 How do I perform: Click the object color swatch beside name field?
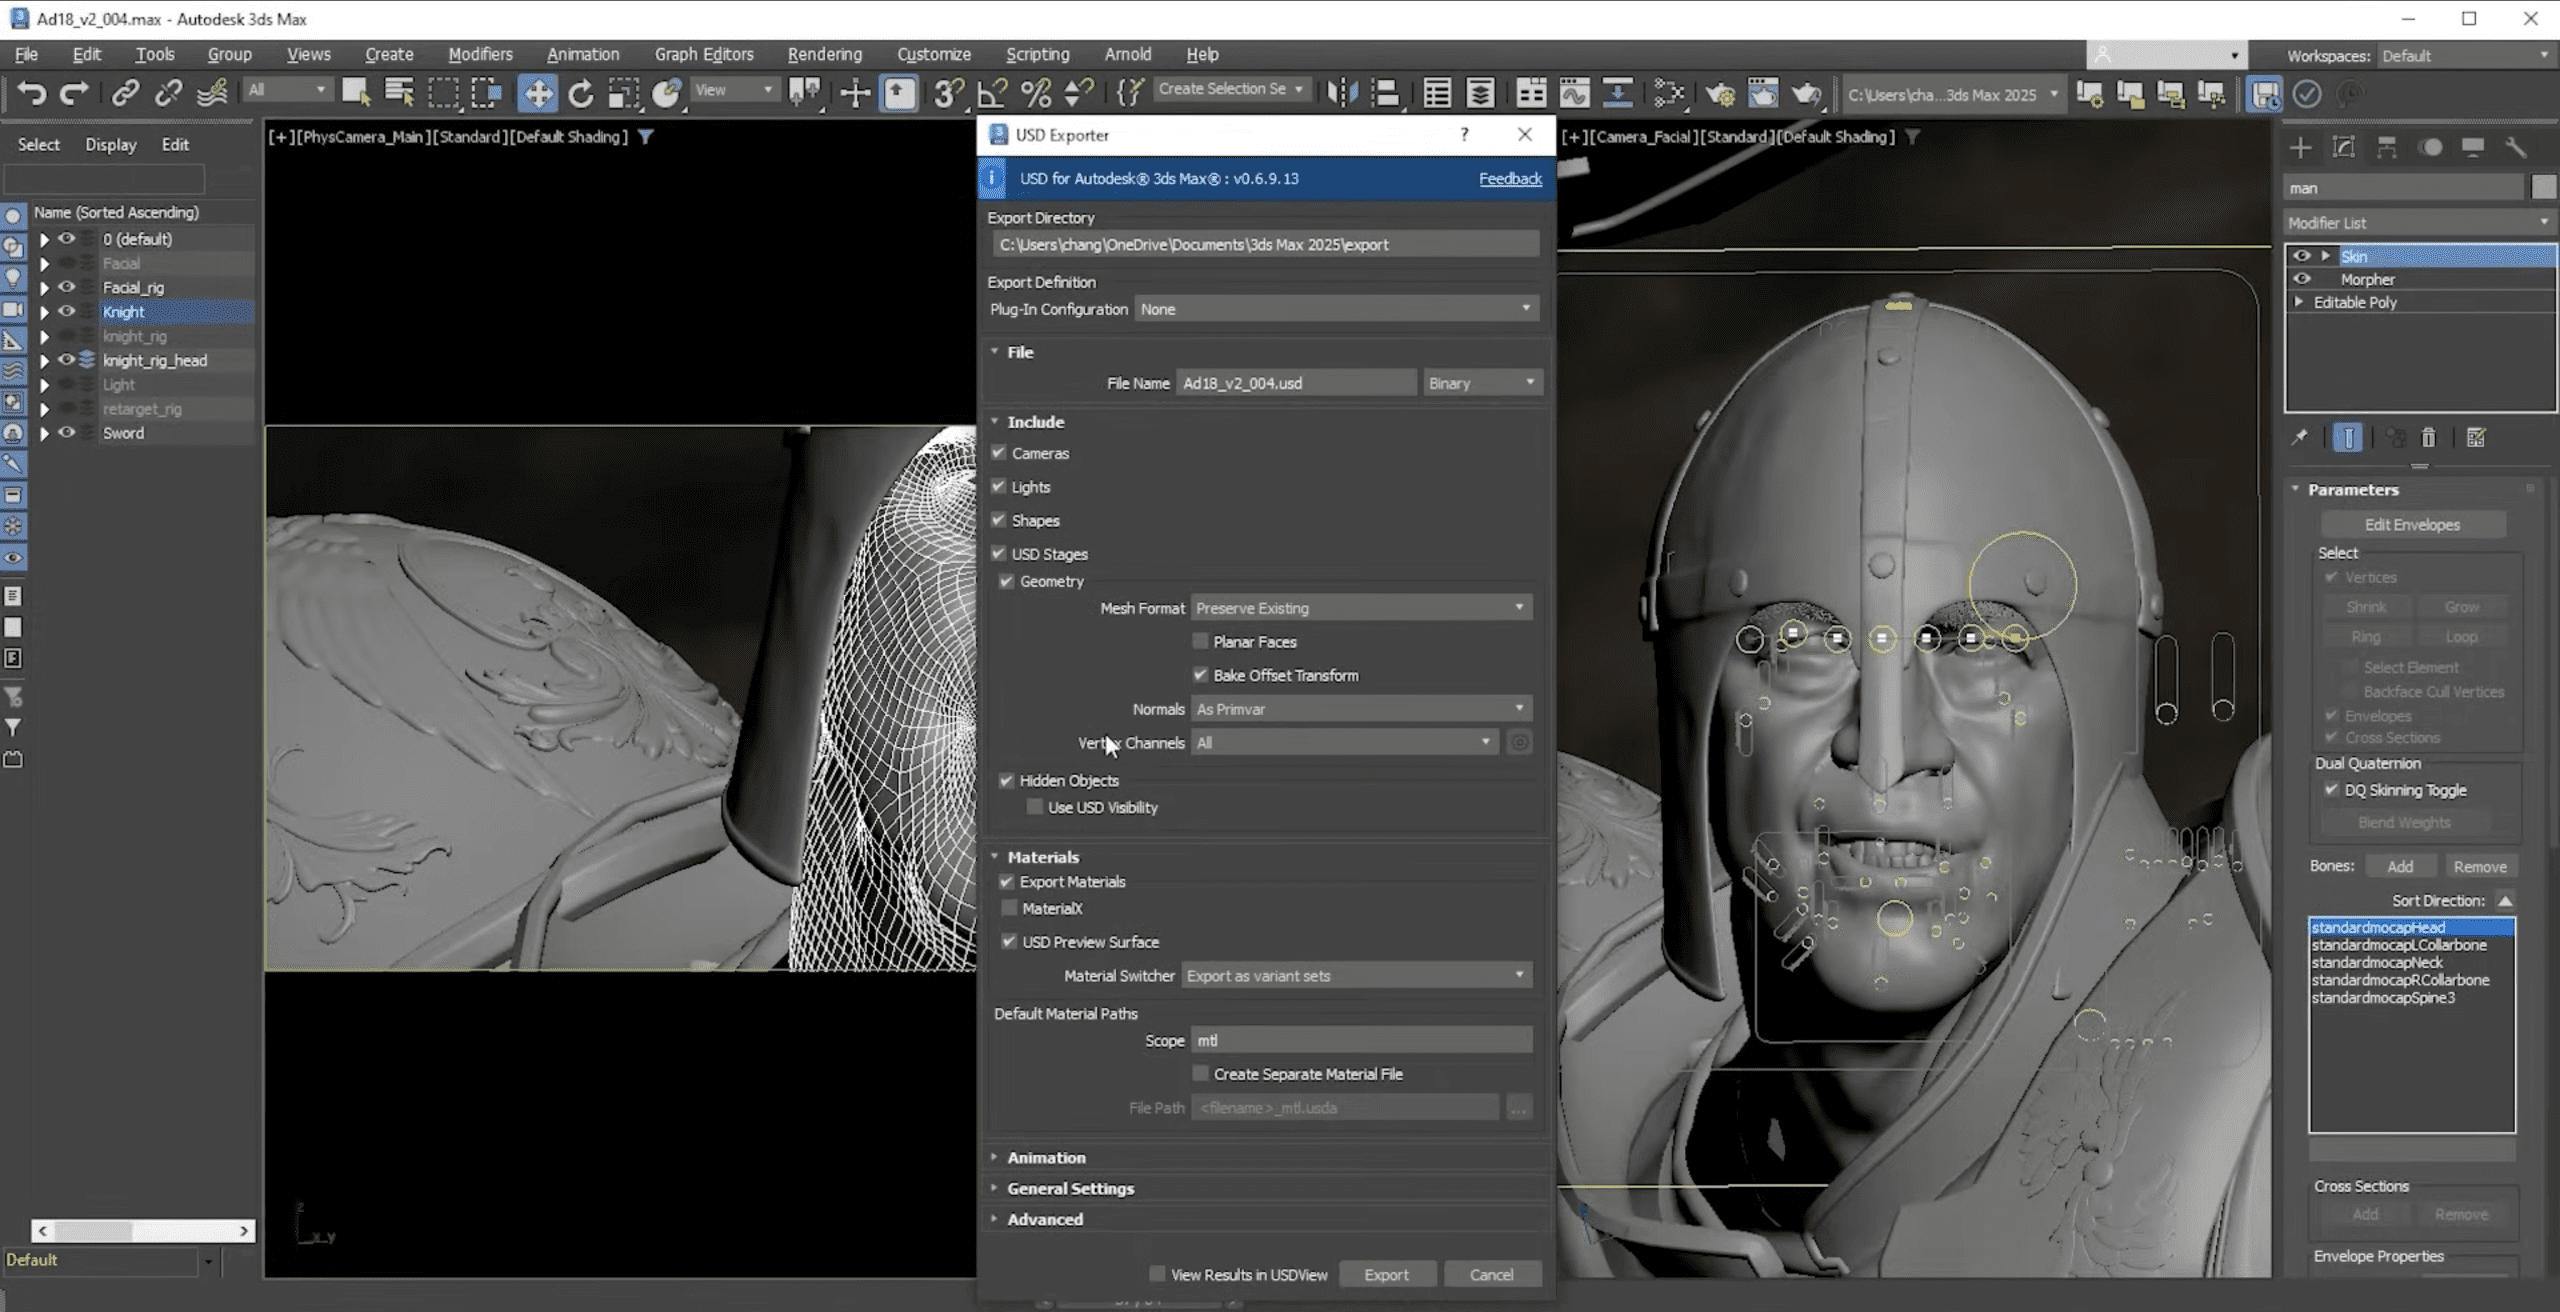(x=2543, y=188)
